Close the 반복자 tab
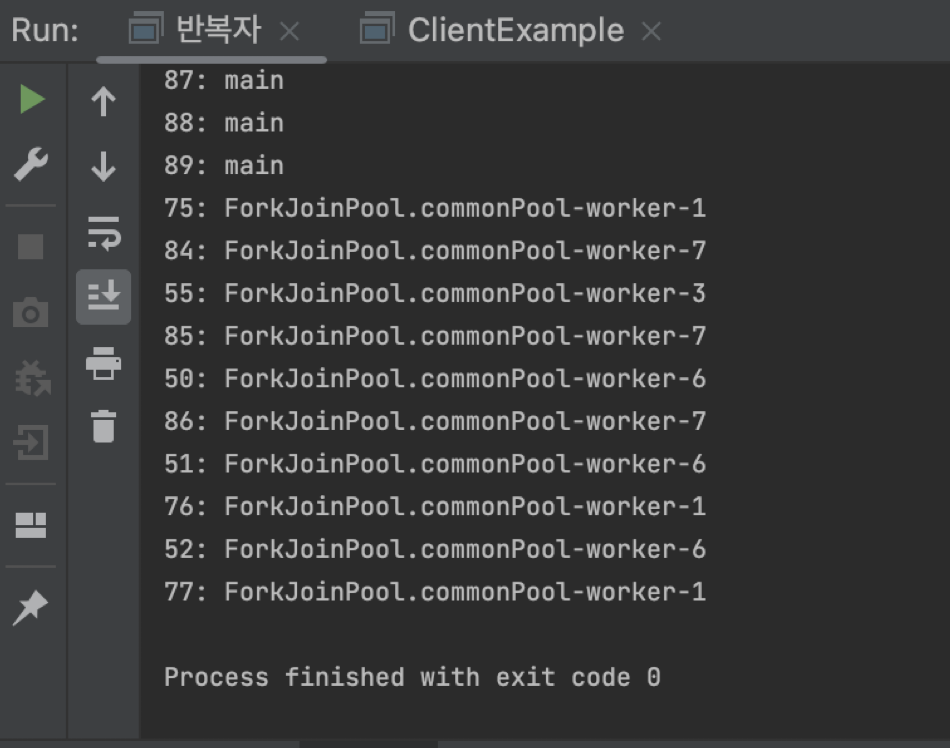950x748 pixels. coord(290,31)
